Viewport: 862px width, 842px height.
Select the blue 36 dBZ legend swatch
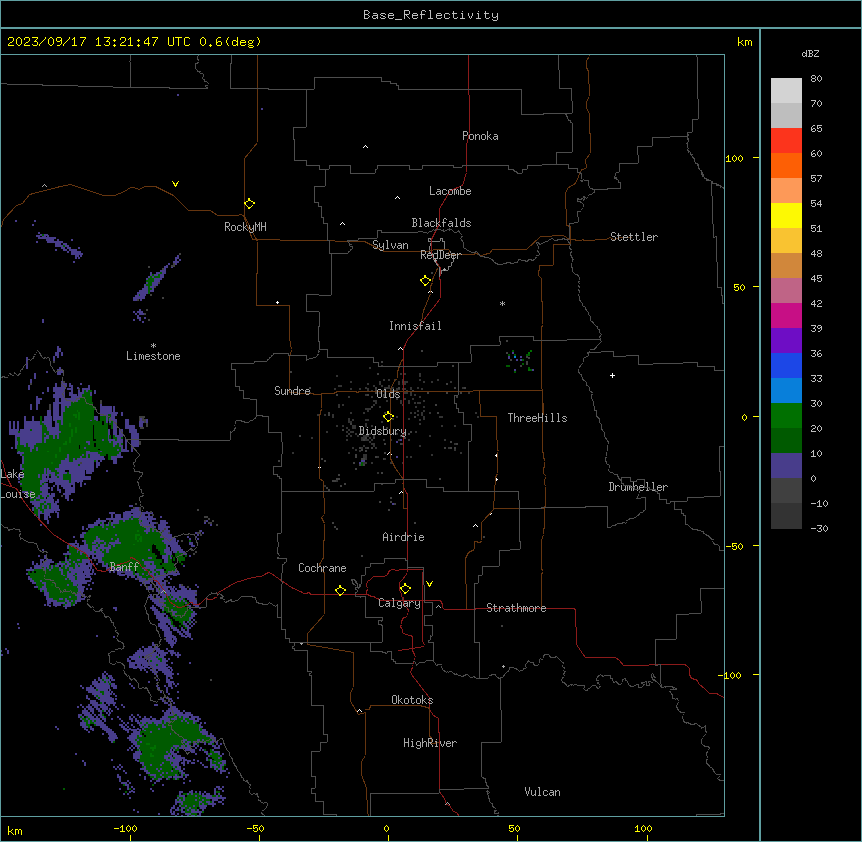tap(786, 365)
